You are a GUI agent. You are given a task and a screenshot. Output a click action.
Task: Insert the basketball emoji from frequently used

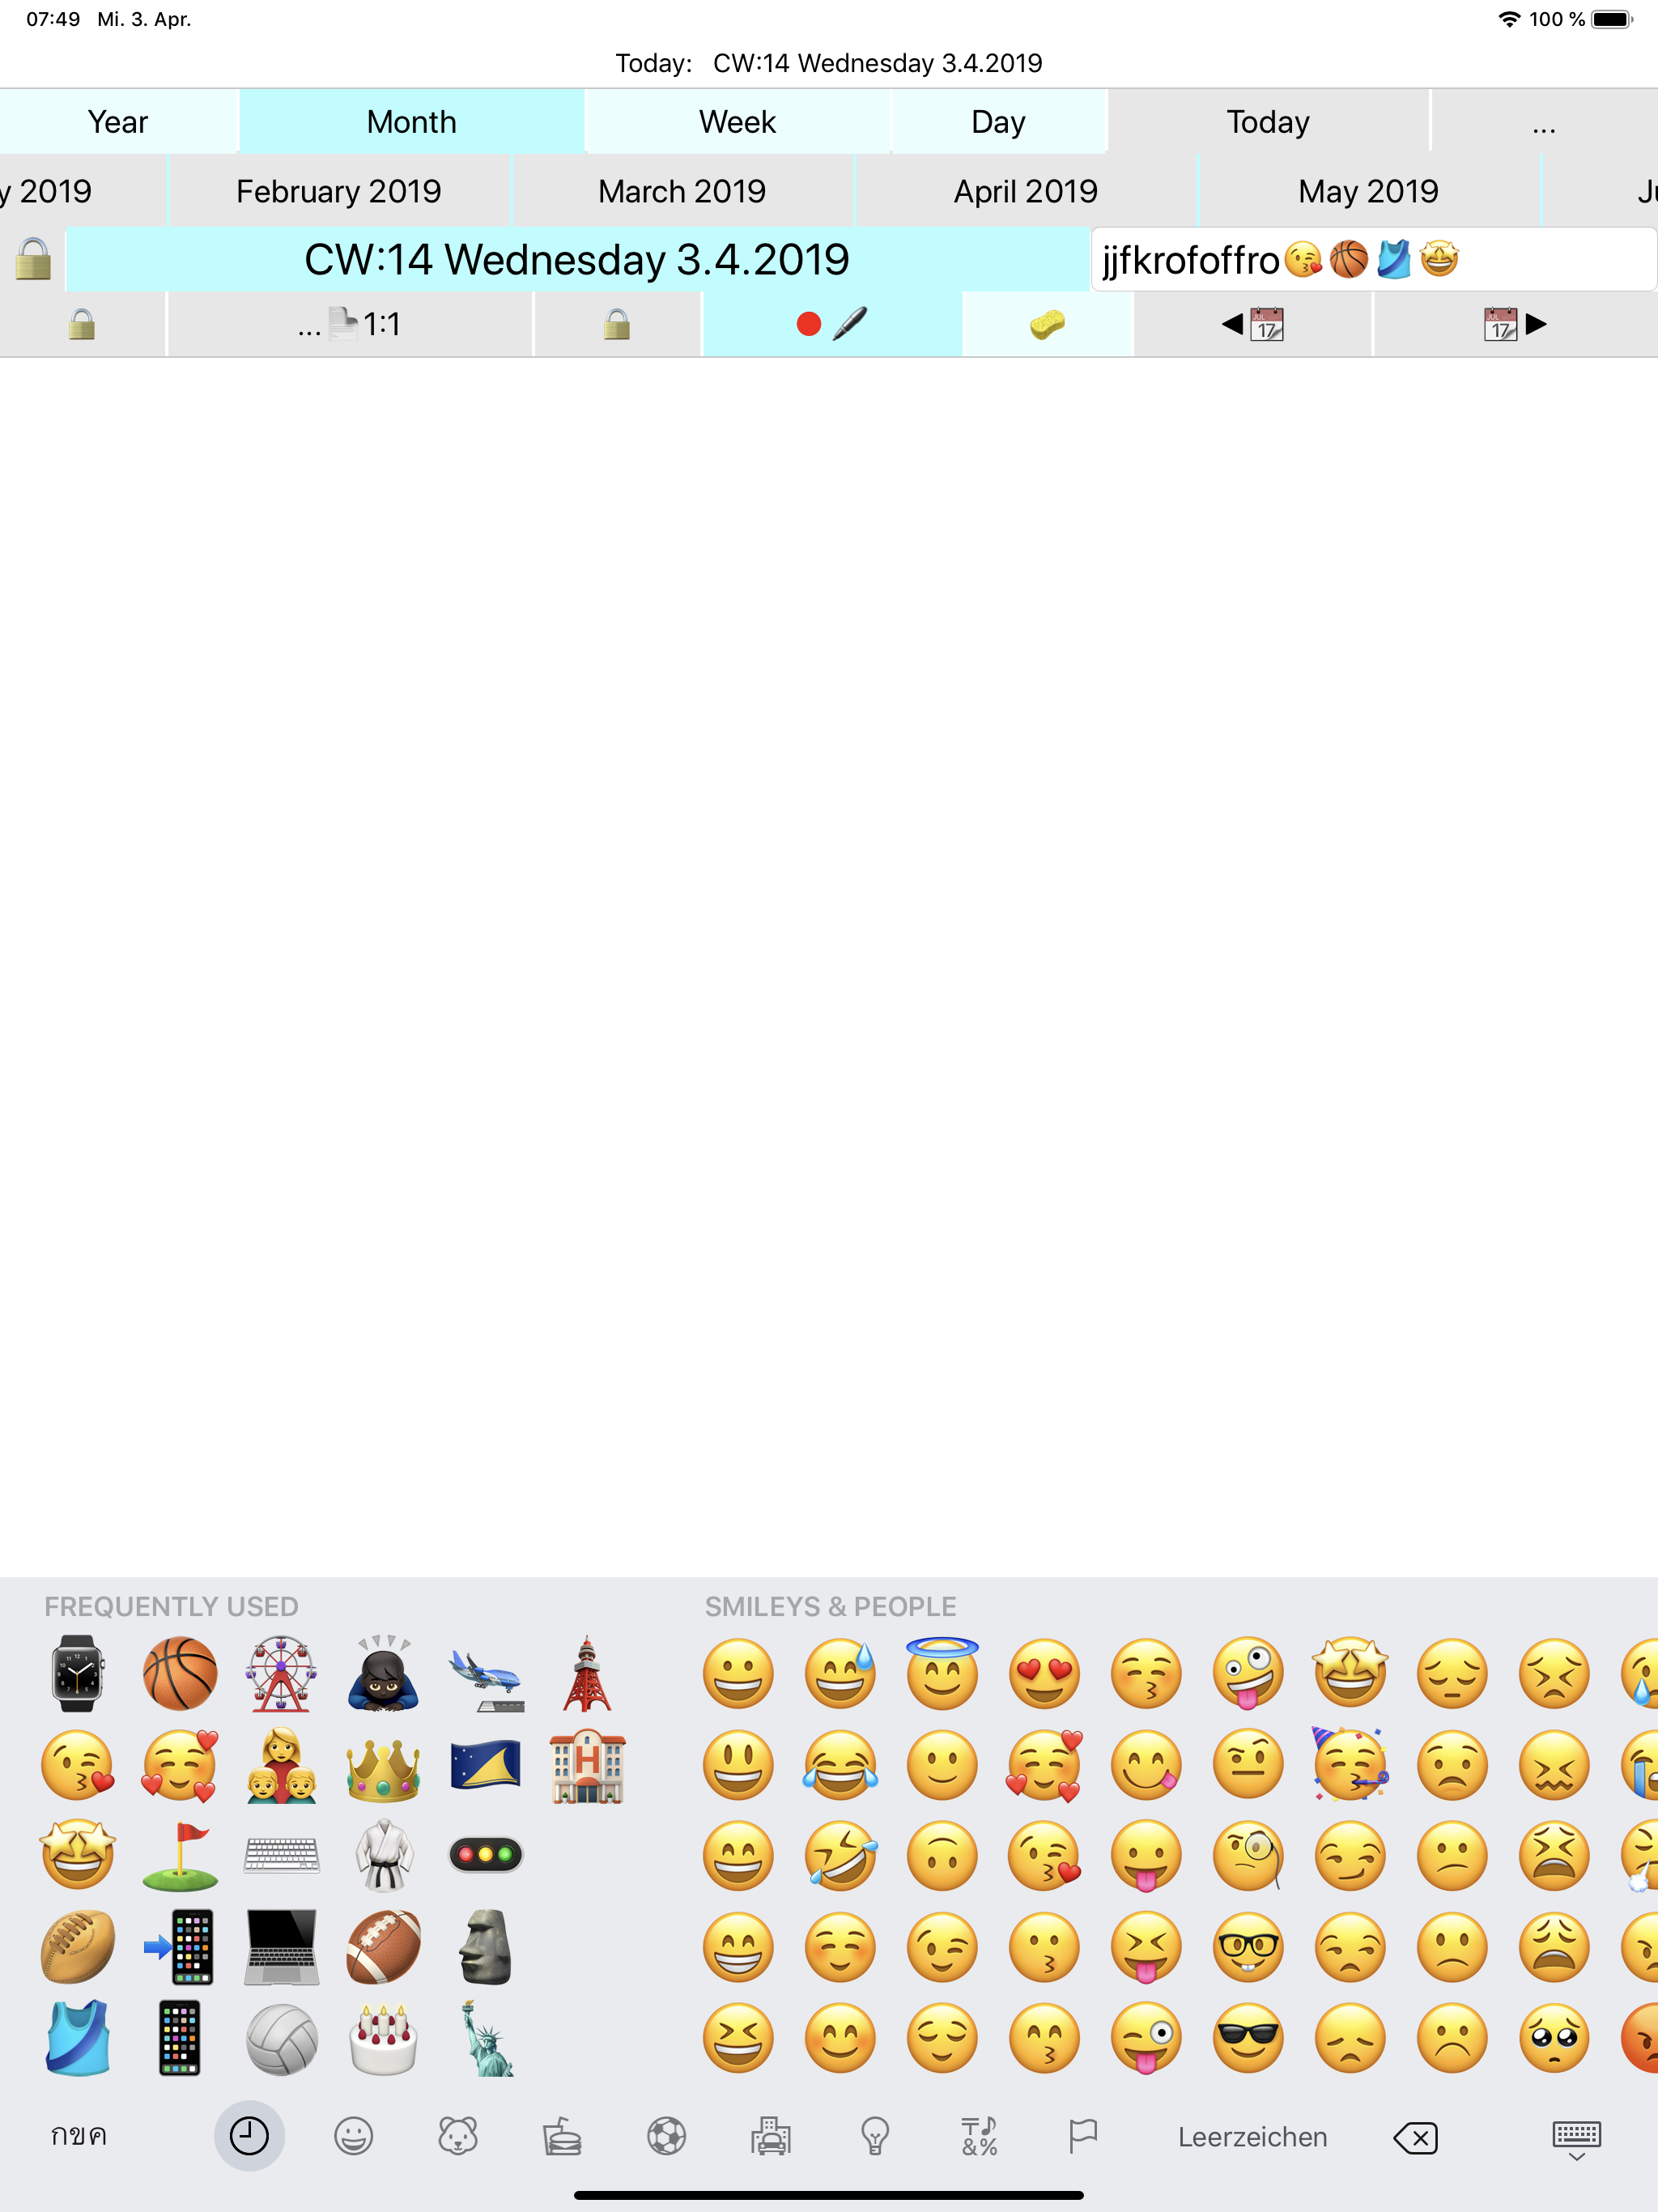[x=180, y=1673]
